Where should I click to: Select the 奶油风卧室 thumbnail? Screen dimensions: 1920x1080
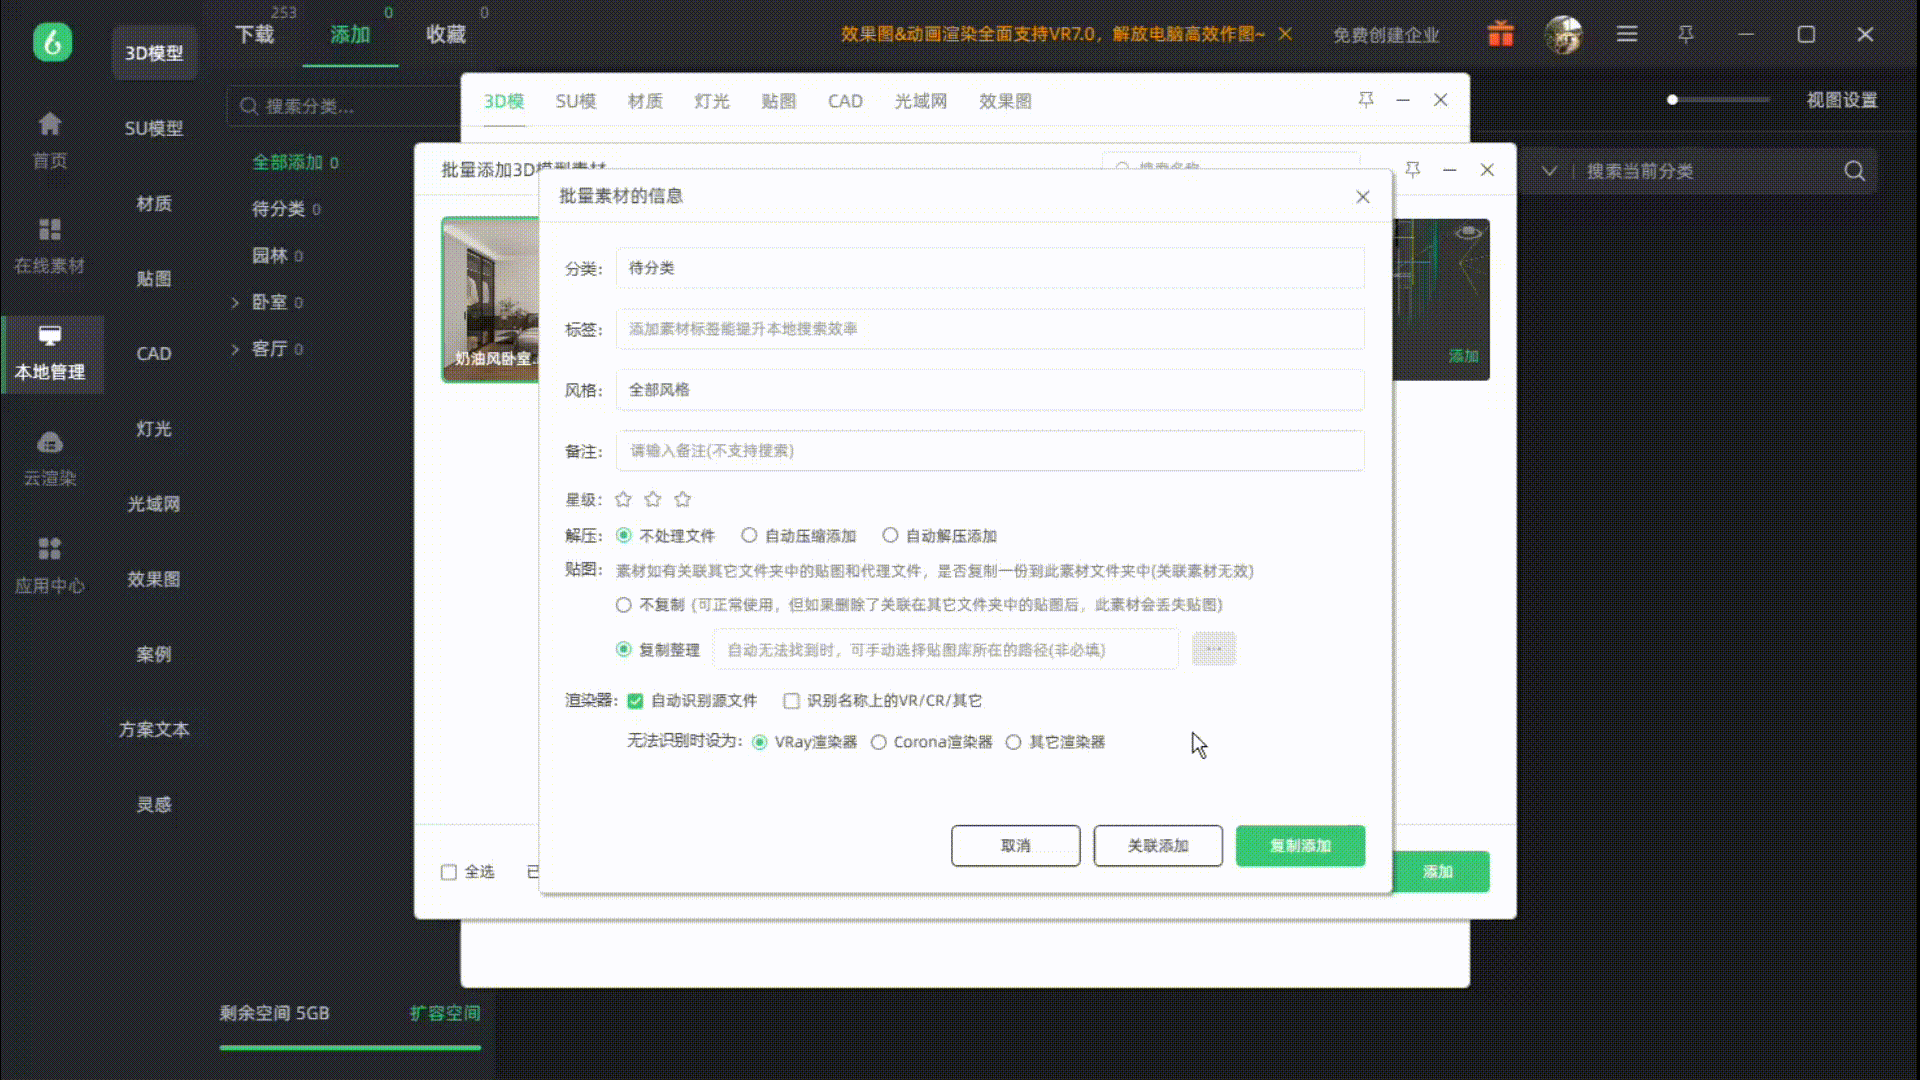491,299
